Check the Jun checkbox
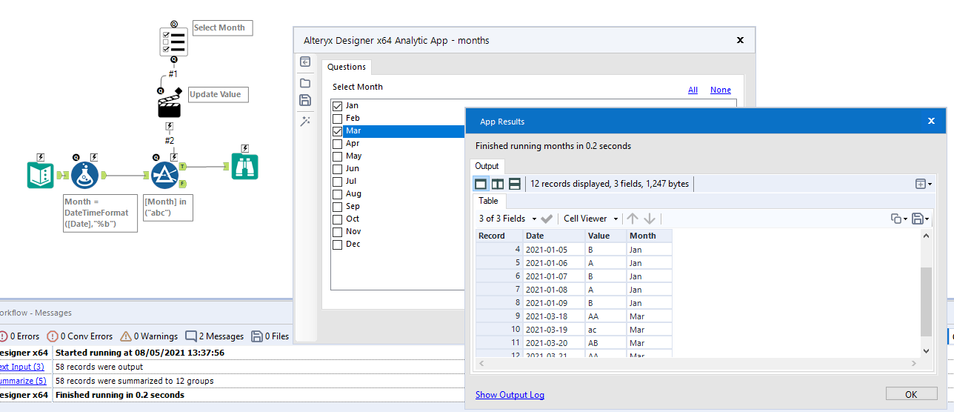Image resolution: width=954 pixels, height=412 pixels. click(338, 169)
